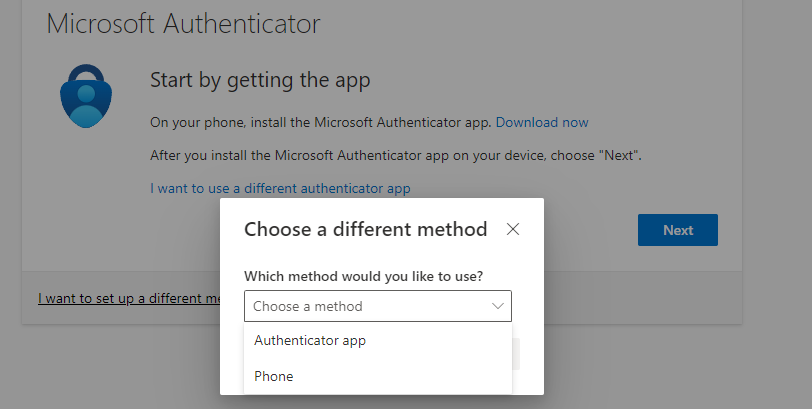Click the Microsoft Authenticator heading

[x=183, y=23]
